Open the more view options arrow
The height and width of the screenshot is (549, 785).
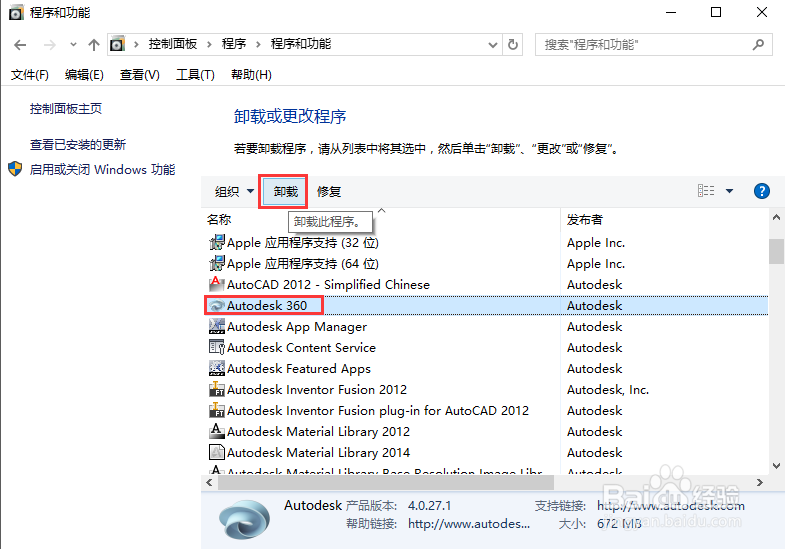[729, 191]
